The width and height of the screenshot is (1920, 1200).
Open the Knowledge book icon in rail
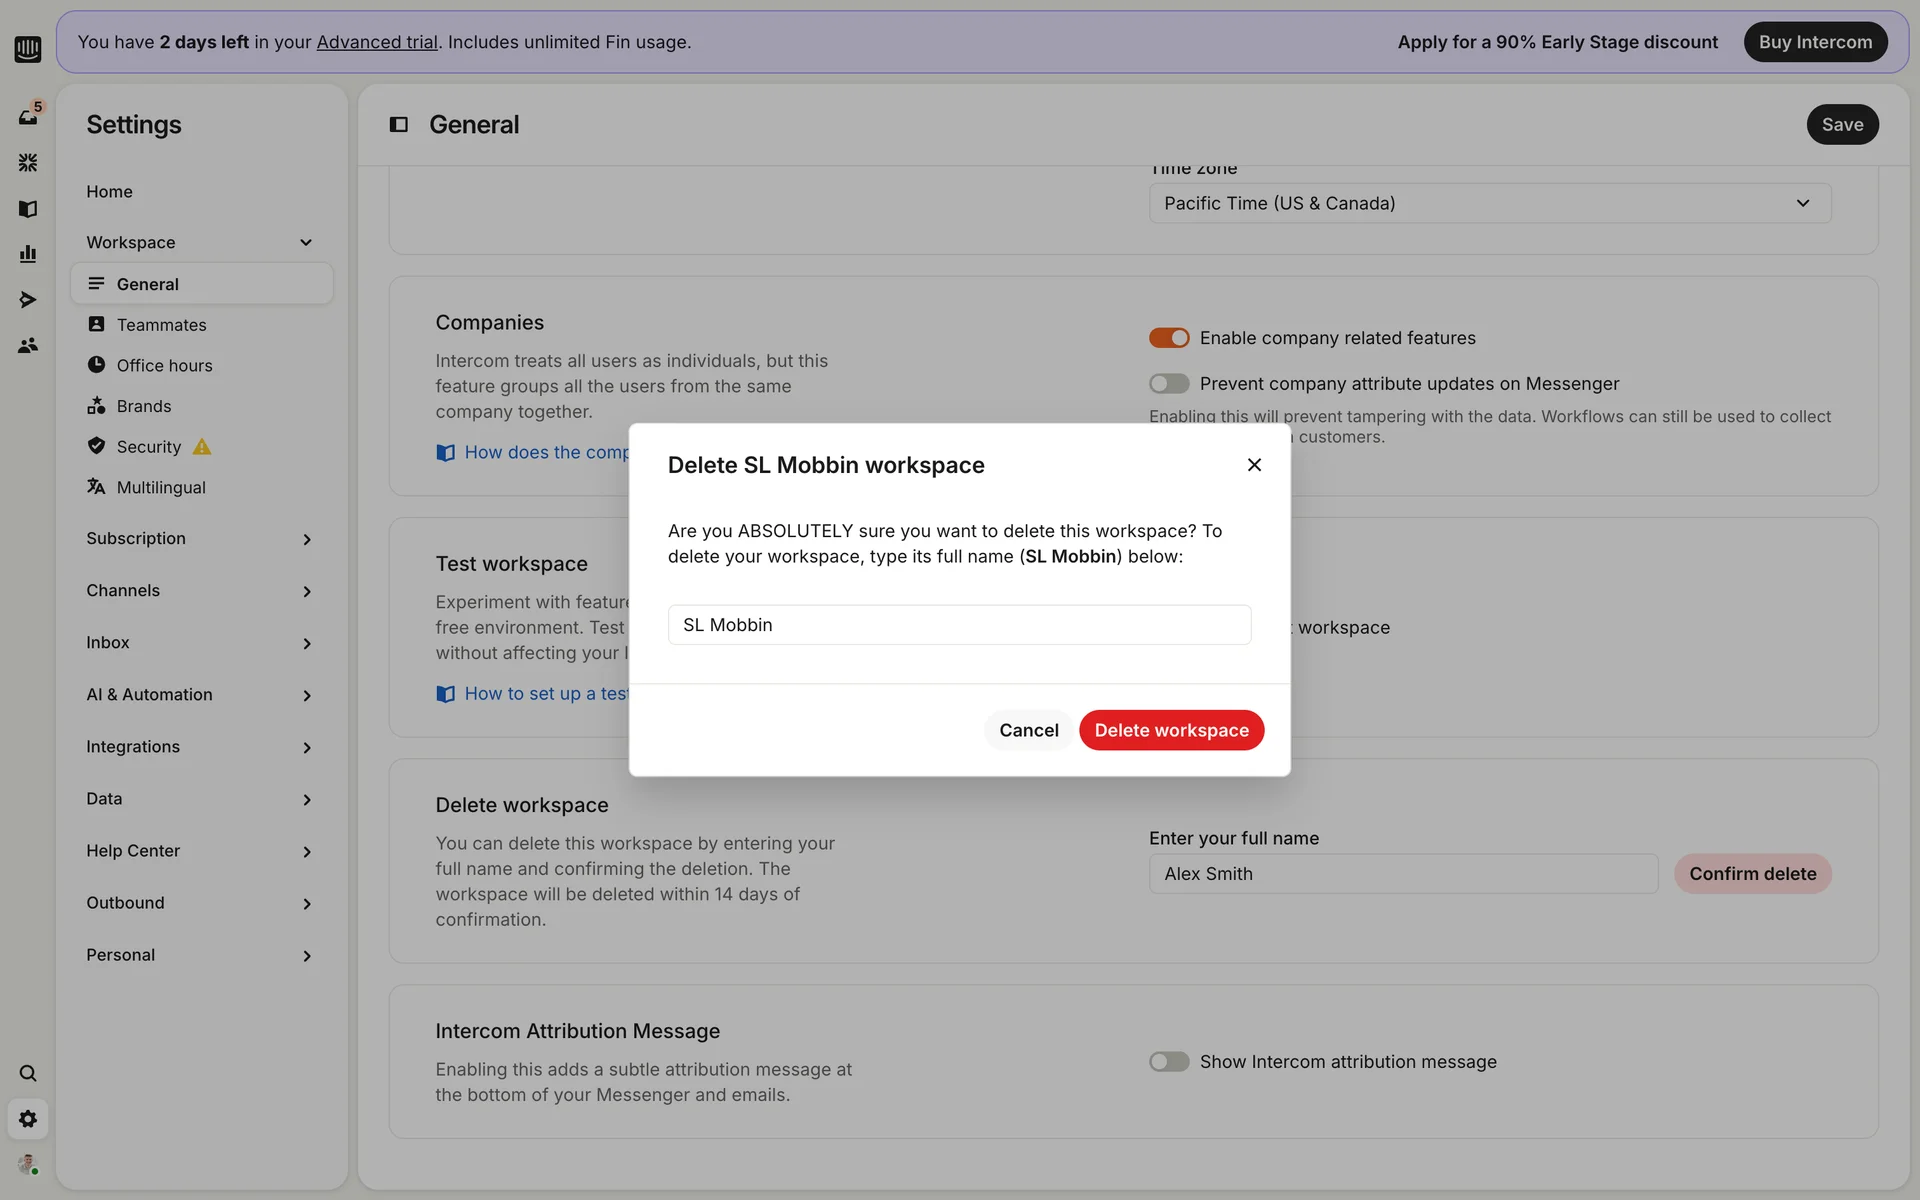click(x=28, y=208)
